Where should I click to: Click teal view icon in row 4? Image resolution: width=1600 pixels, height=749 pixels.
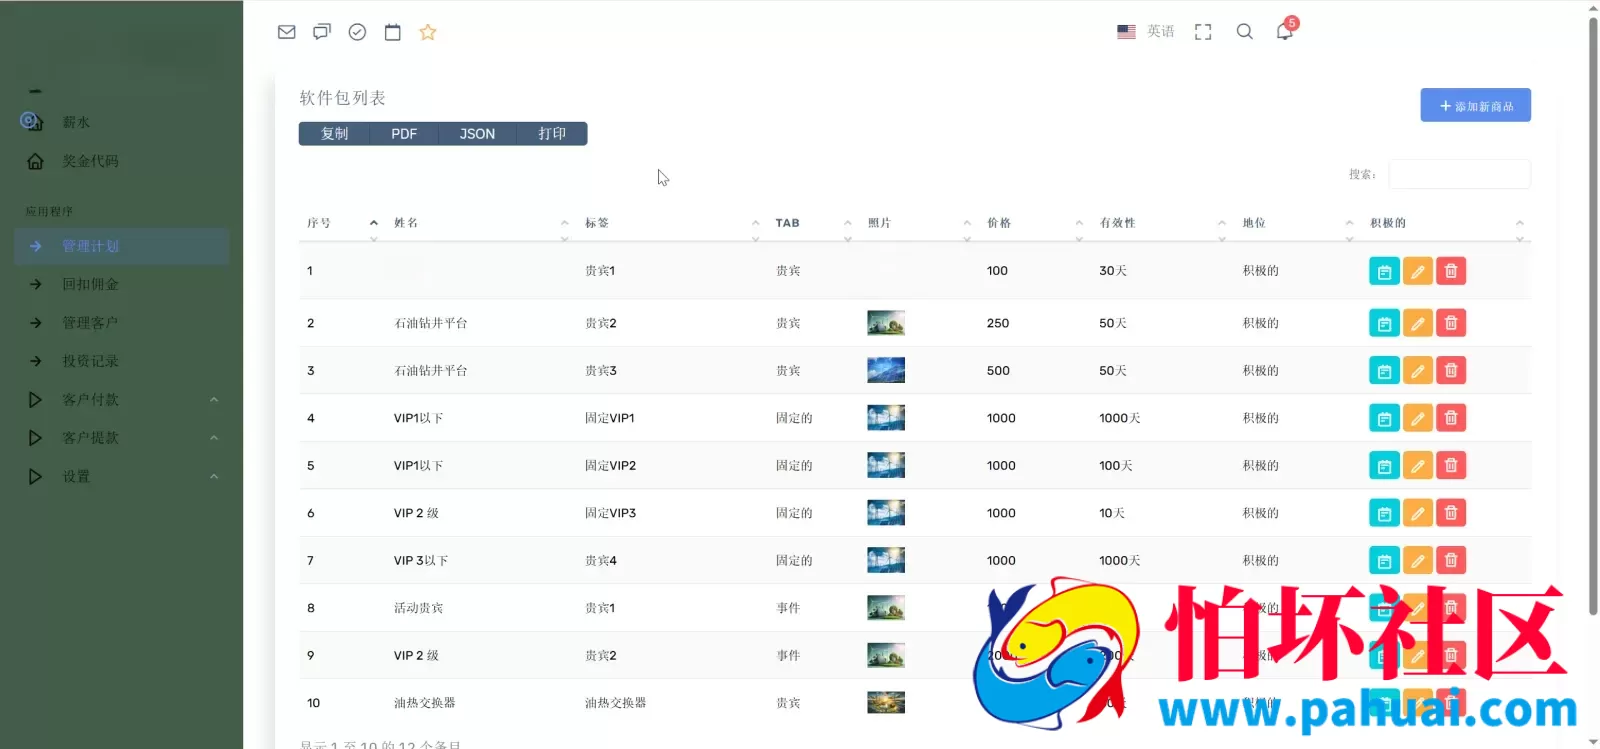[x=1384, y=418]
